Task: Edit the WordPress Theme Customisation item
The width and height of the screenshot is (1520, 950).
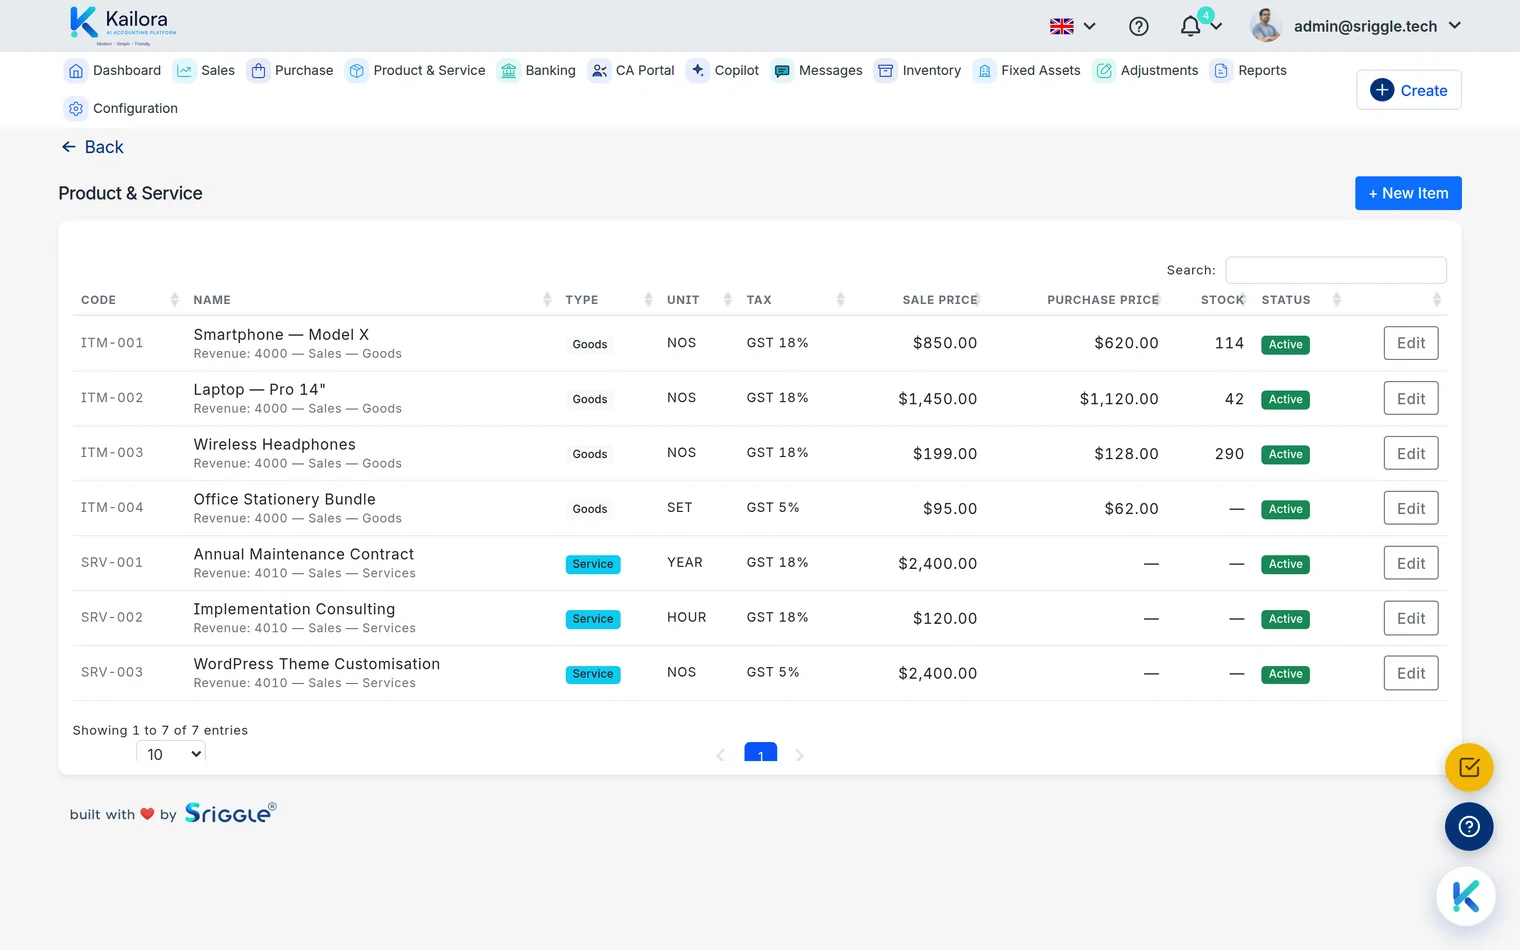Action: tap(1411, 673)
